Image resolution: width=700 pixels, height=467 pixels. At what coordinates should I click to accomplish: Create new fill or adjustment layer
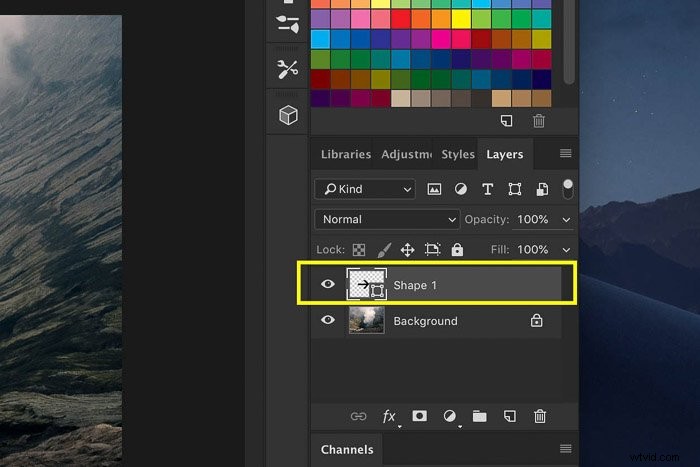(x=450, y=416)
